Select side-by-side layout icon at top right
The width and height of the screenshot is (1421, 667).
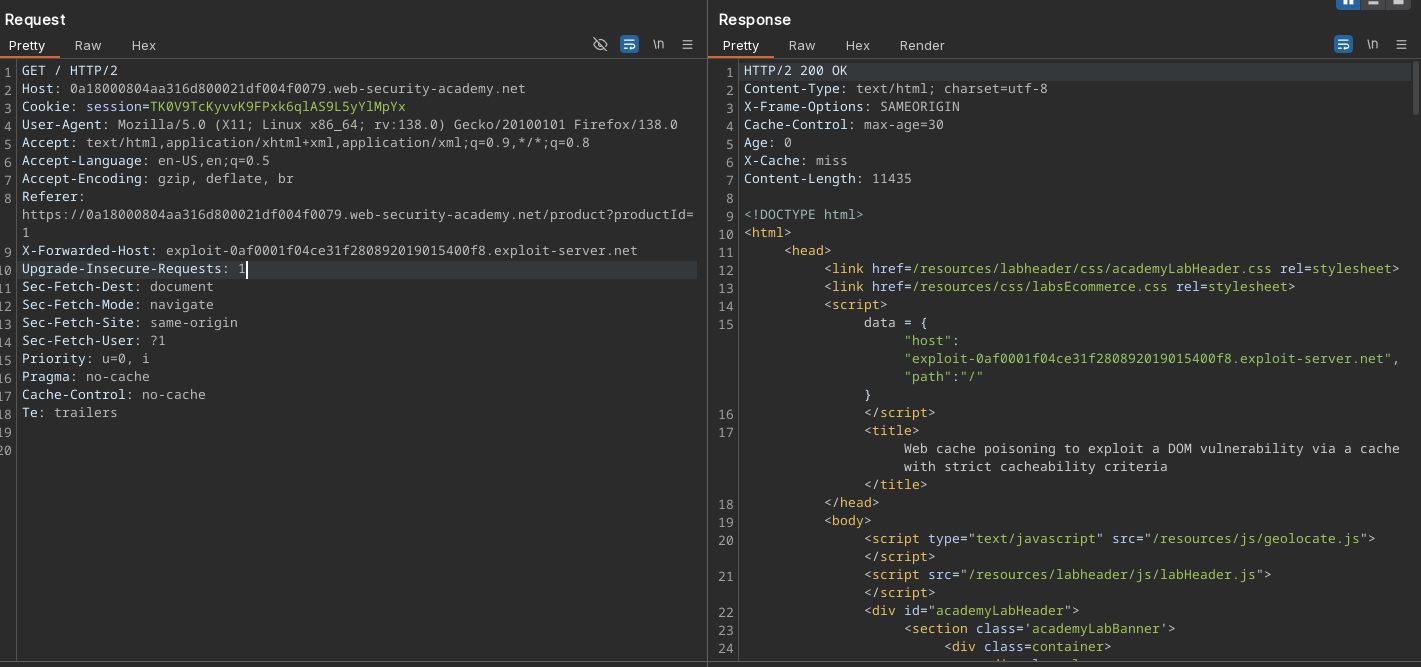click(1348, 3)
